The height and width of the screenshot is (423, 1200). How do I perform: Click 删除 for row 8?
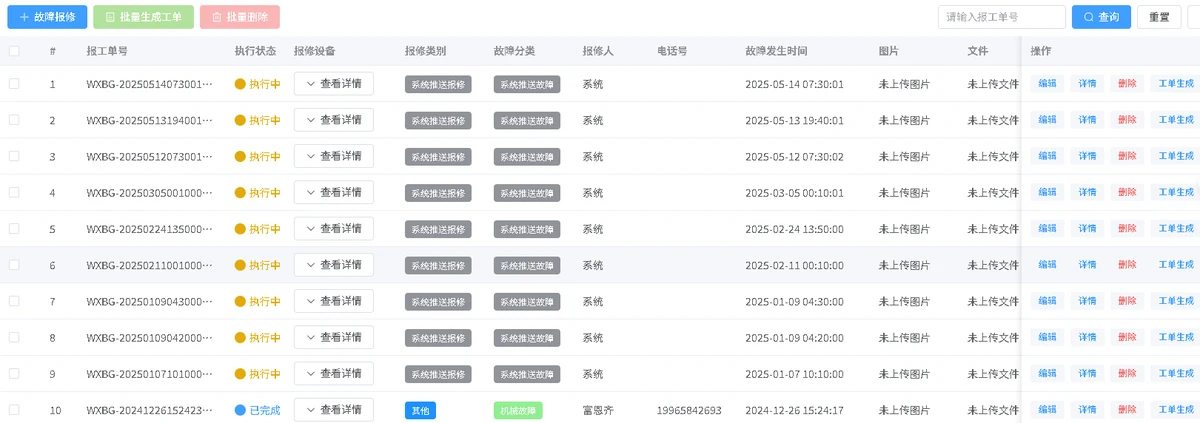pos(1127,337)
